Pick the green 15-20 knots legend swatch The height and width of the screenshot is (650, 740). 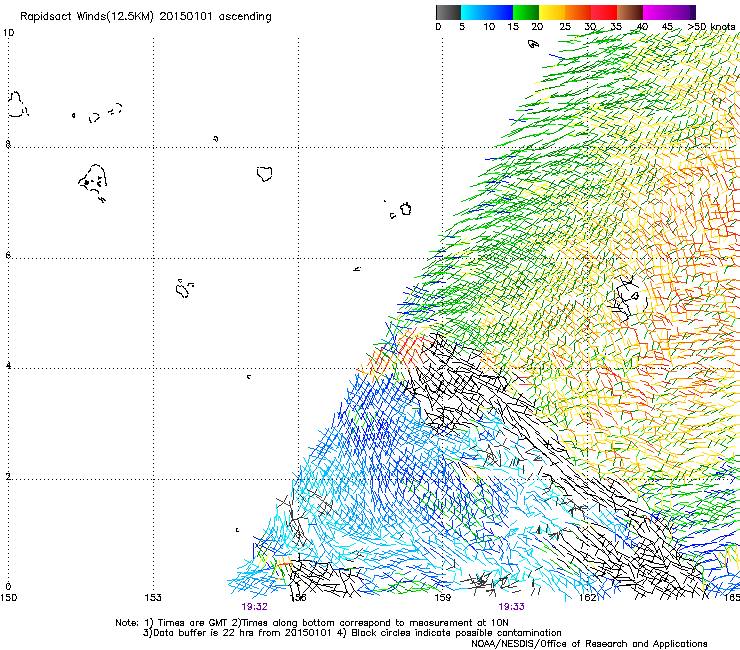click(526, 12)
